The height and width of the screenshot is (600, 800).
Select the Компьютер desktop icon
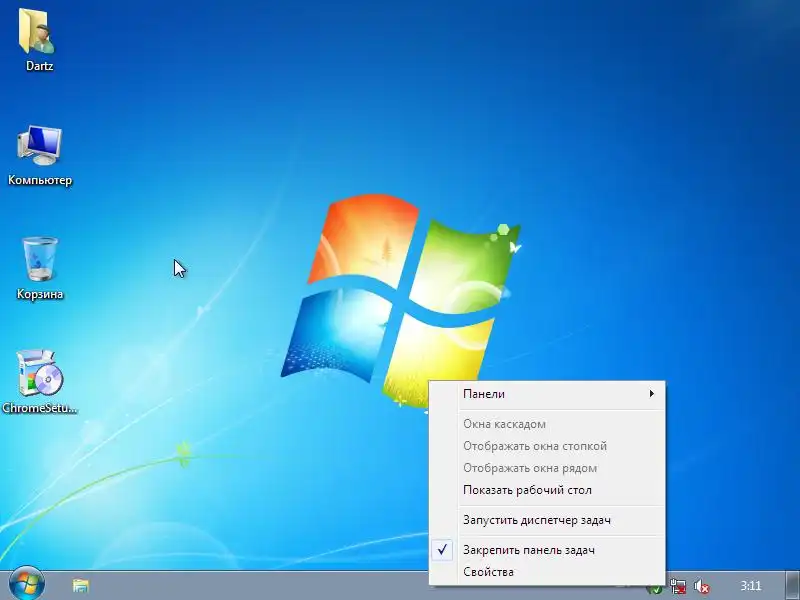coord(40,155)
